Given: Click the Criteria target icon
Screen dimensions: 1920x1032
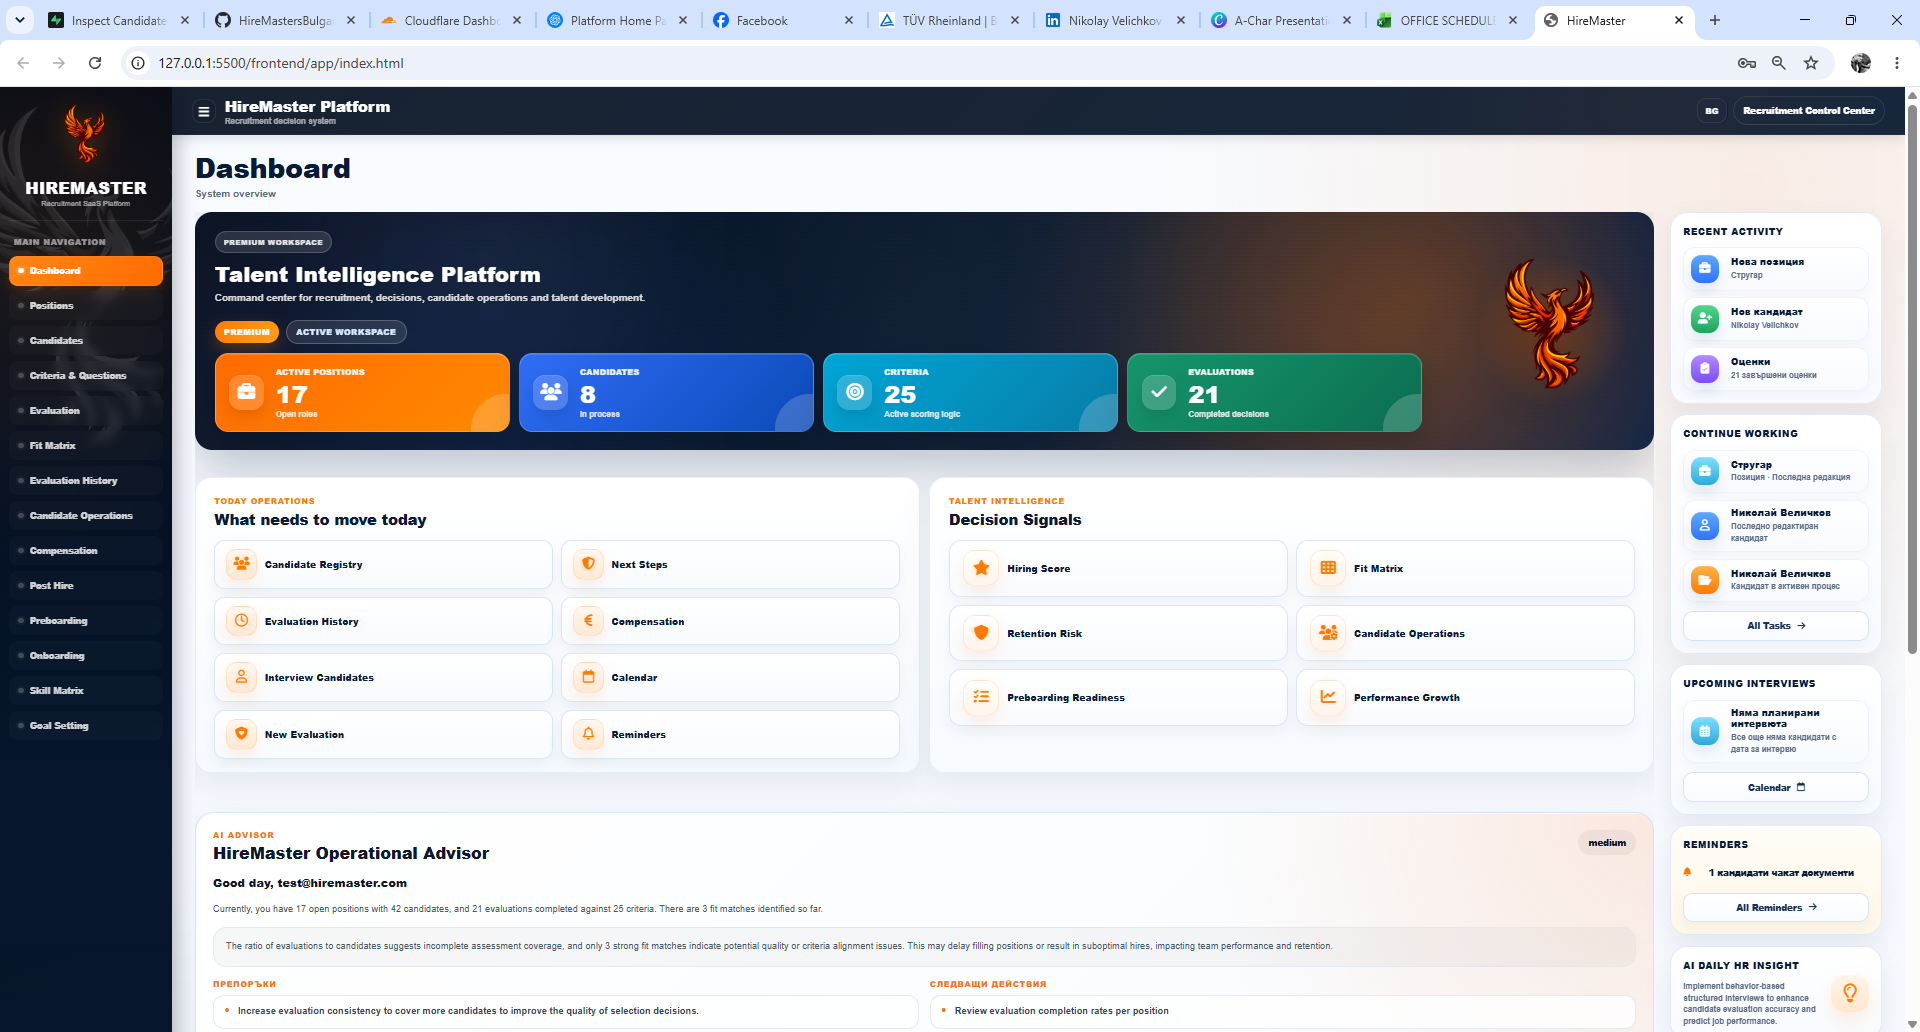Looking at the screenshot, I should [855, 392].
